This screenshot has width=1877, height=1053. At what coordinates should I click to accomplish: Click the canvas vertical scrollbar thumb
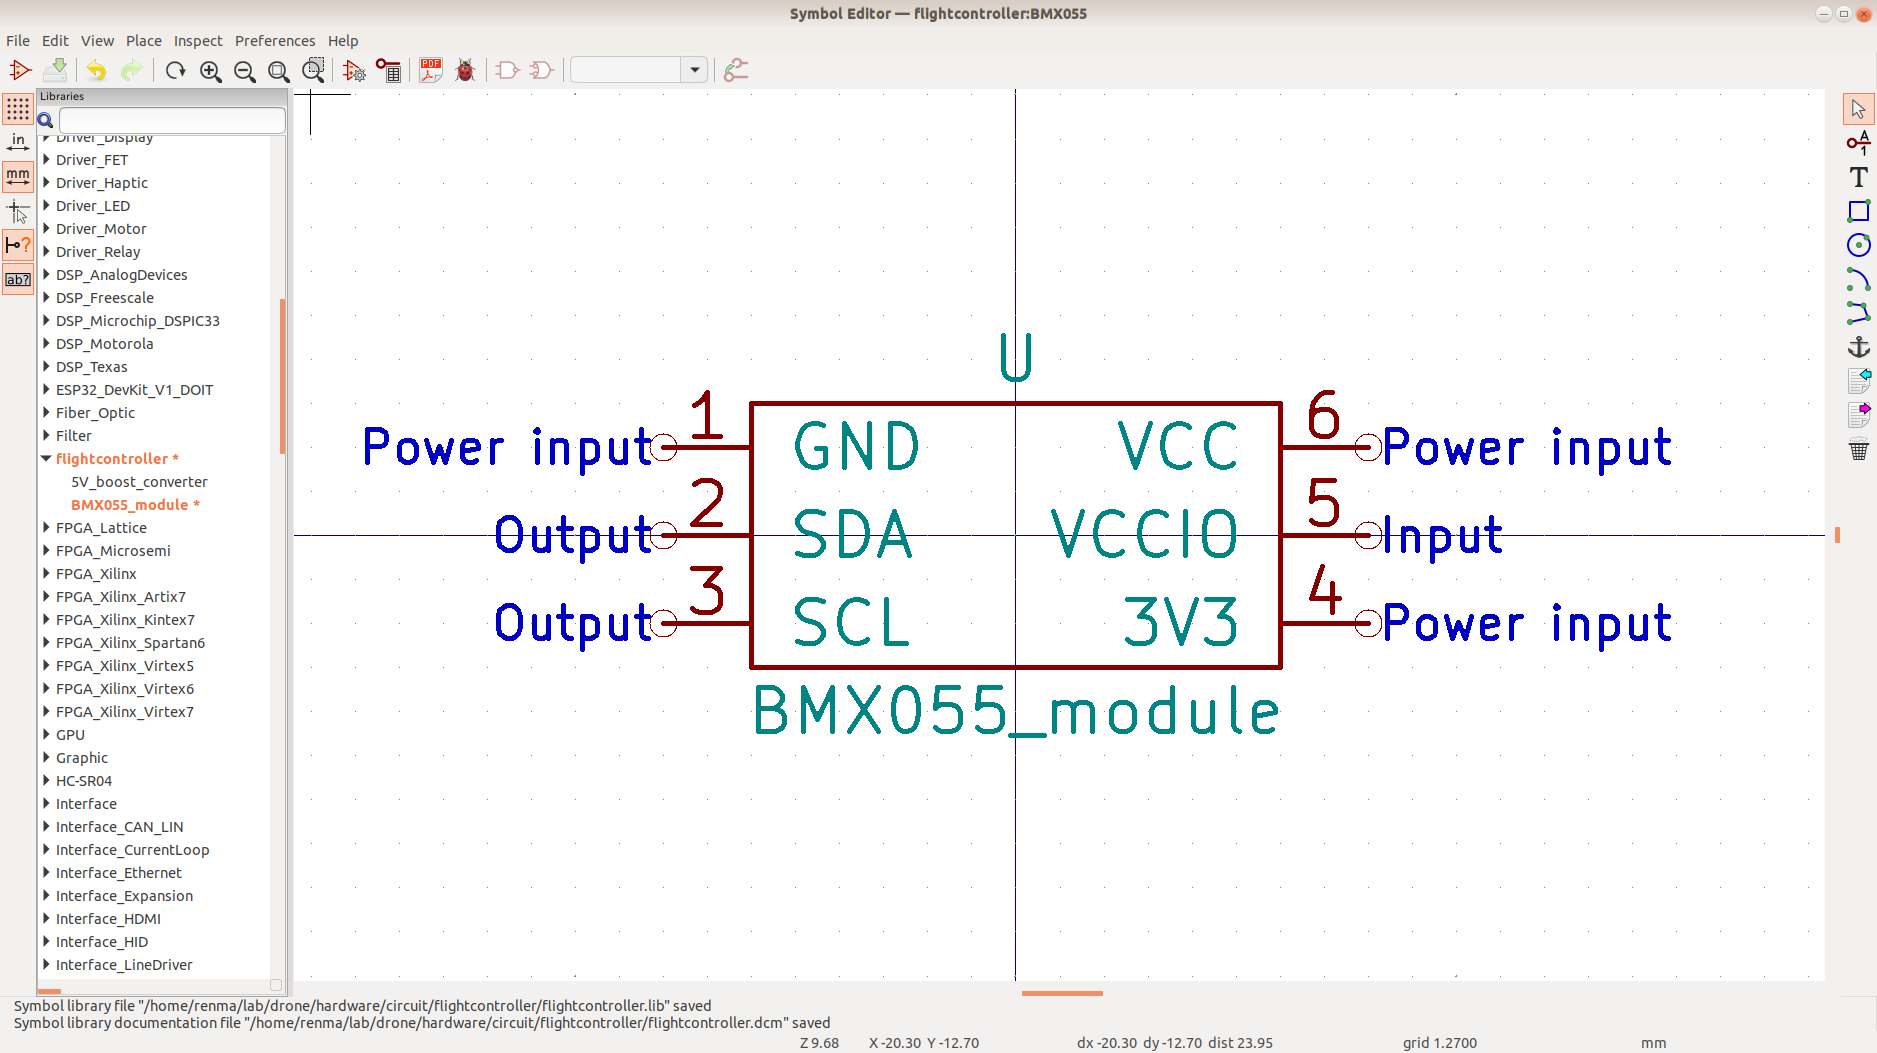tap(1837, 535)
